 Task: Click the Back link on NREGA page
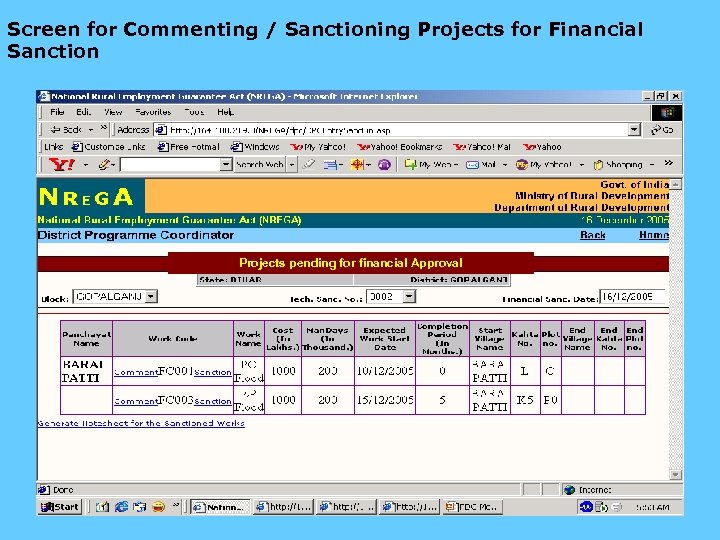(592, 235)
